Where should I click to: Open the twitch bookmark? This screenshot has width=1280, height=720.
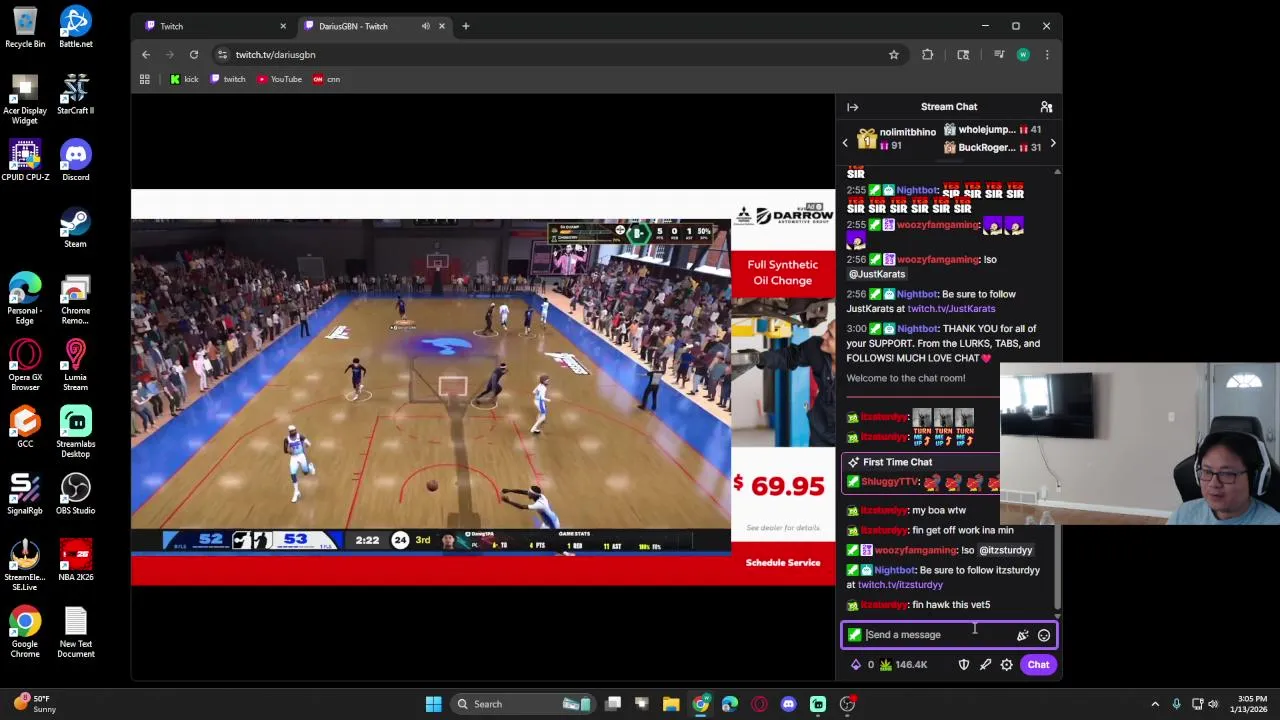pyautogui.click(x=228, y=79)
